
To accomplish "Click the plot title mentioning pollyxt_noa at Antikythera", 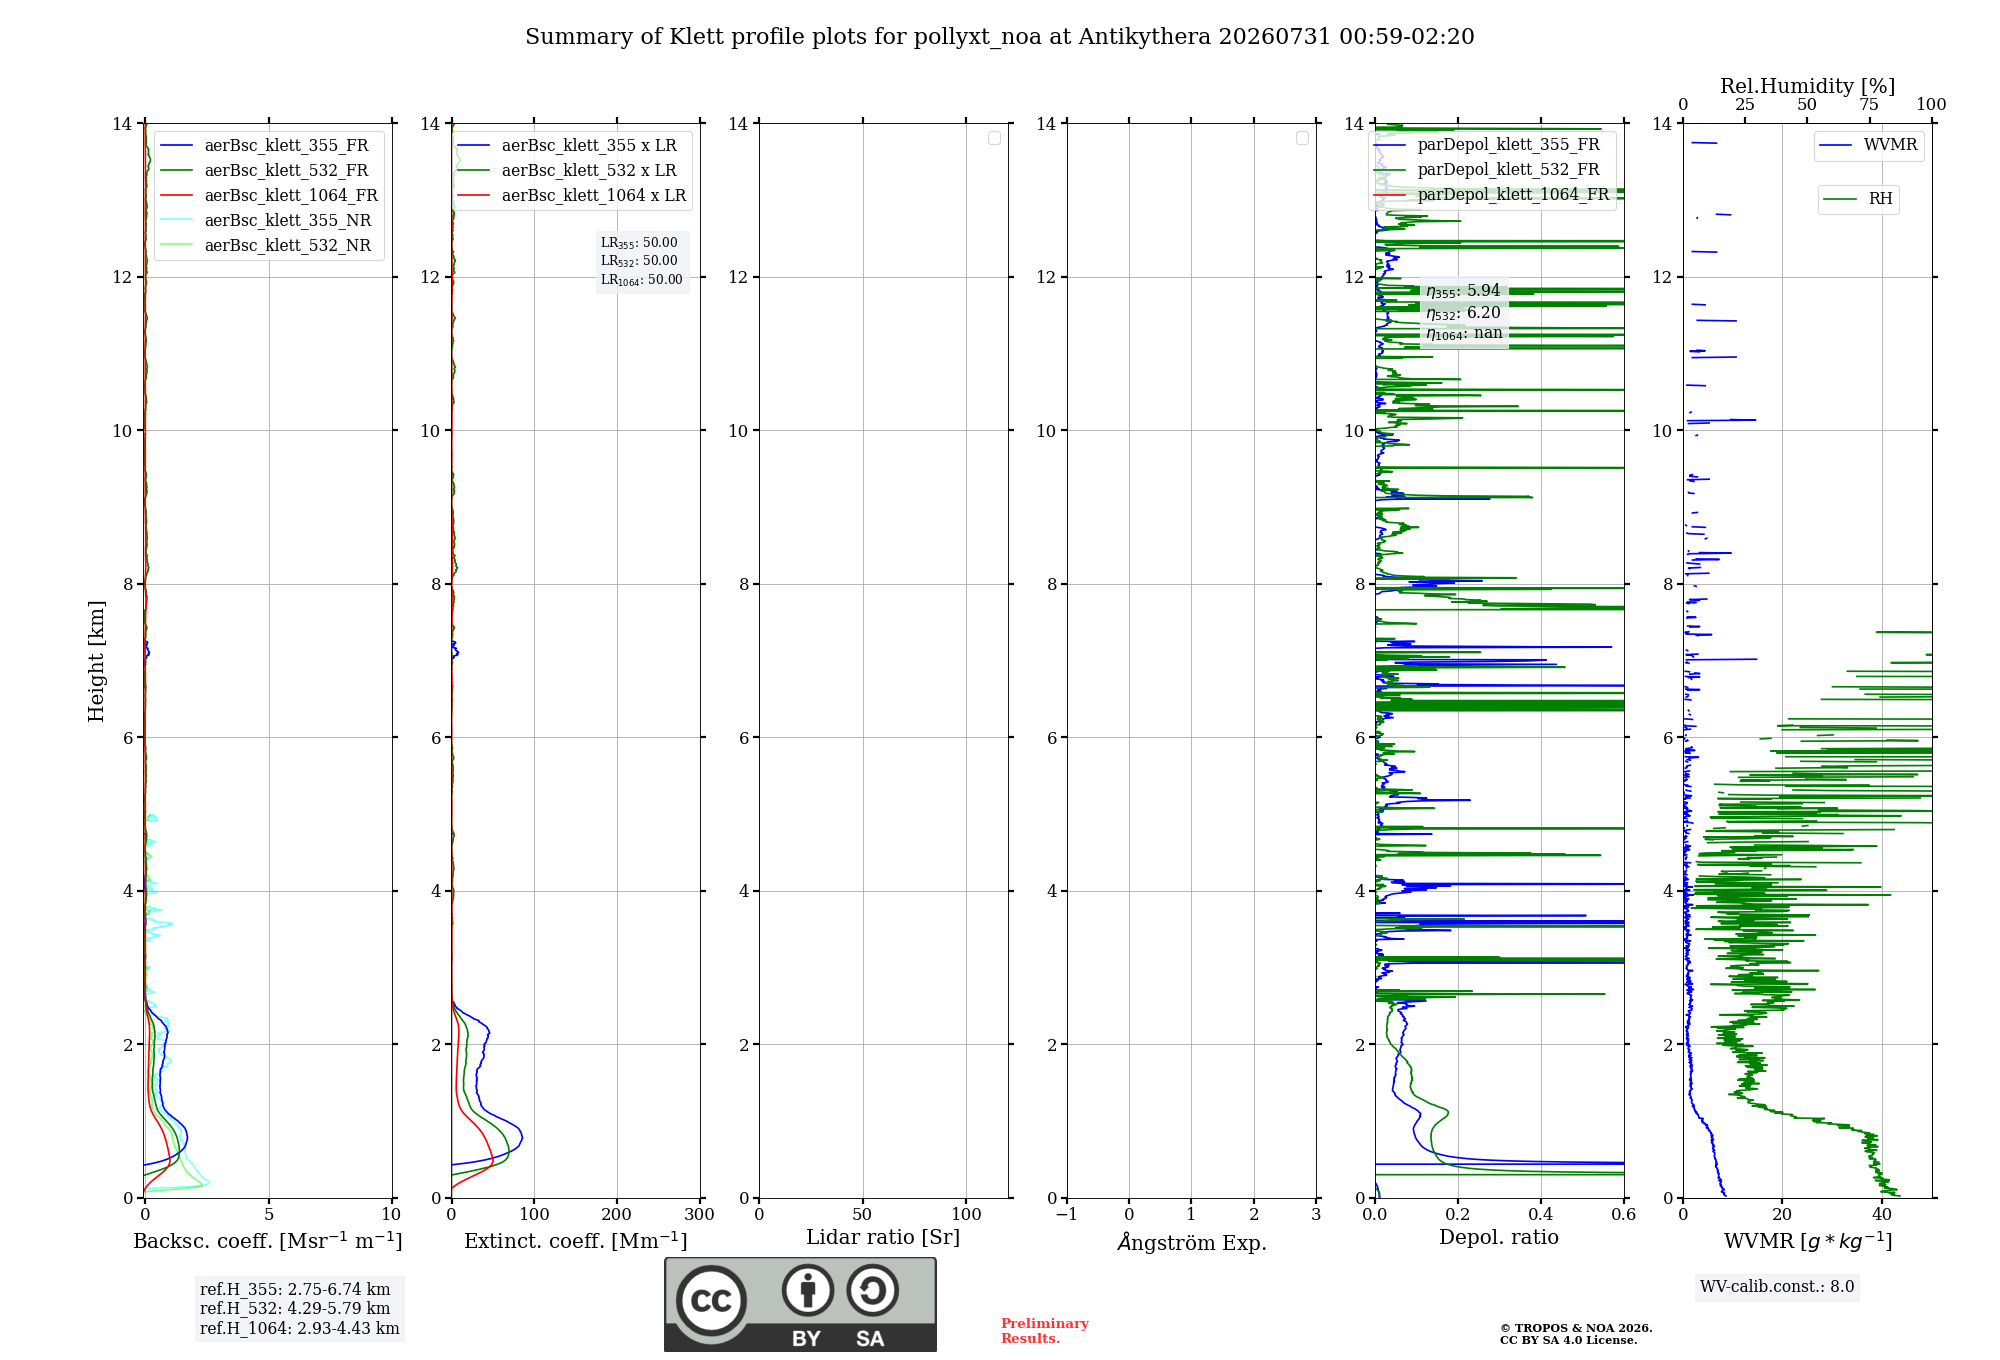I will pyautogui.click(x=999, y=37).
